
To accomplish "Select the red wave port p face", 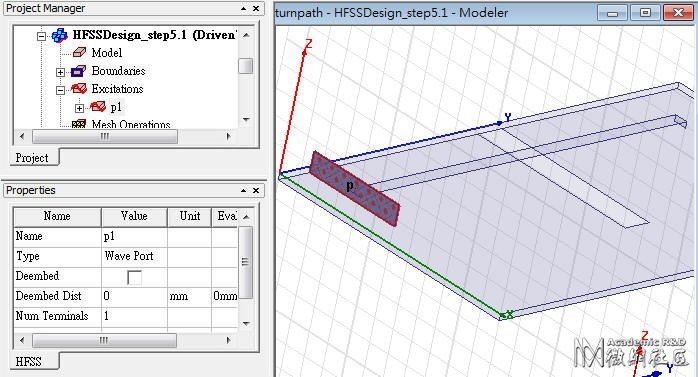I will 354,189.
